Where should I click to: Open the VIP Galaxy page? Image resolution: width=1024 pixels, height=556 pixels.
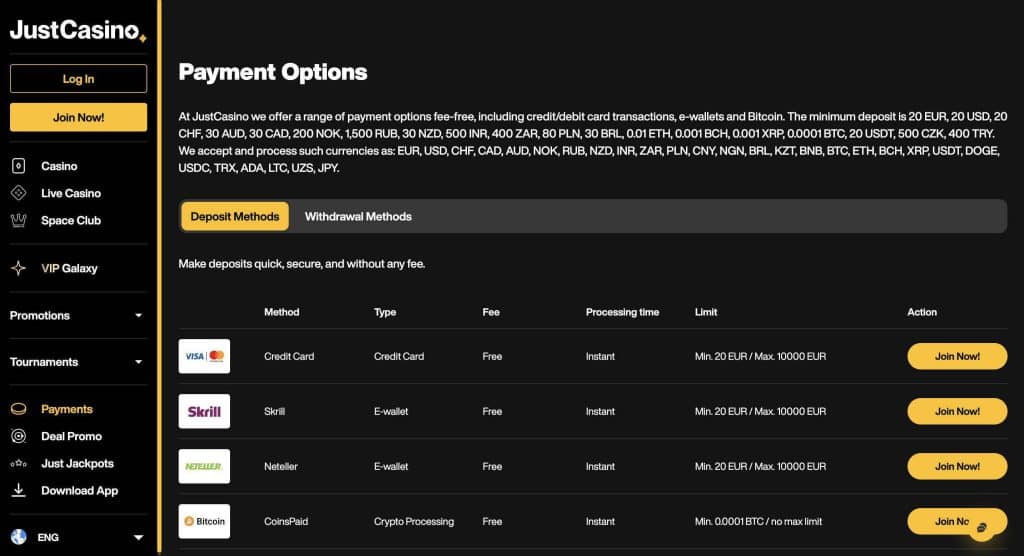tap(69, 268)
